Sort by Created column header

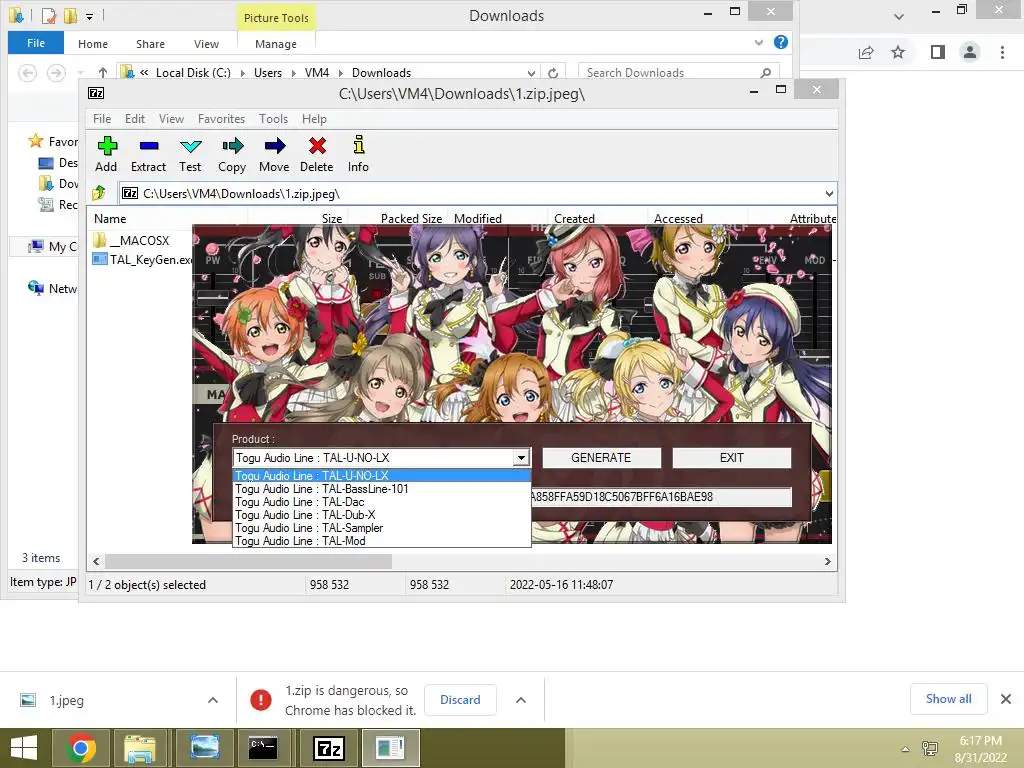(575, 219)
